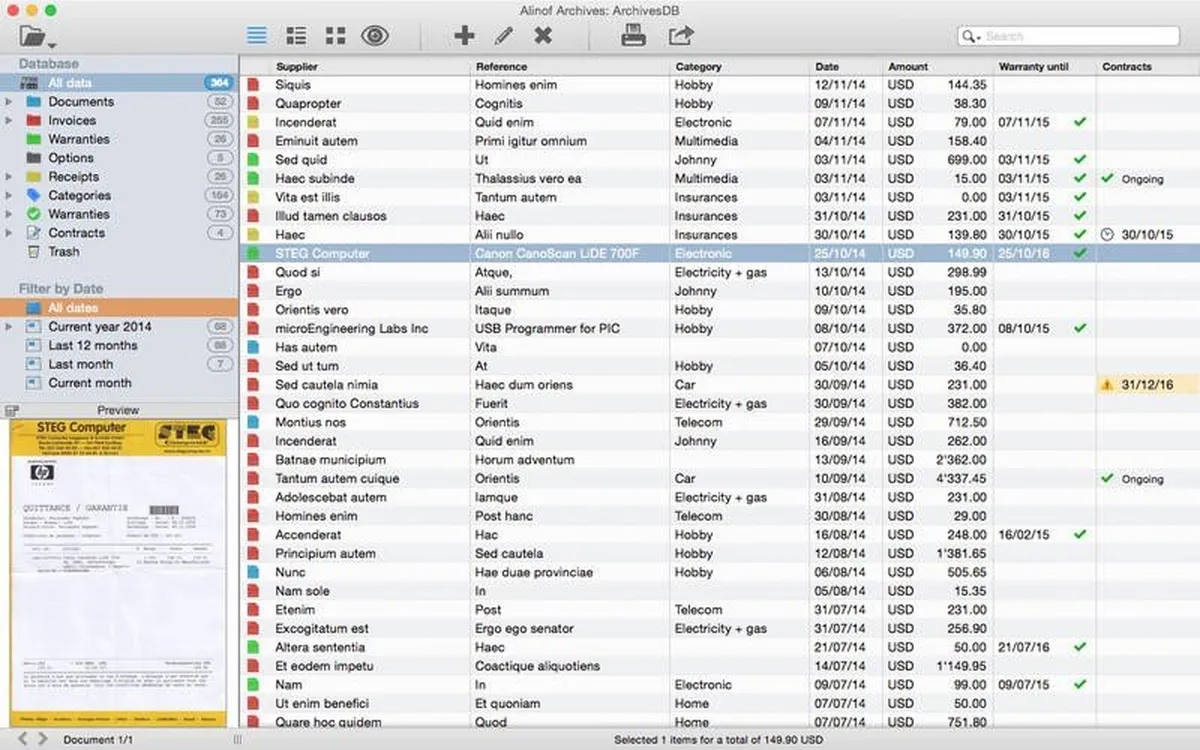Filter by Last 12 months

click(119, 345)
